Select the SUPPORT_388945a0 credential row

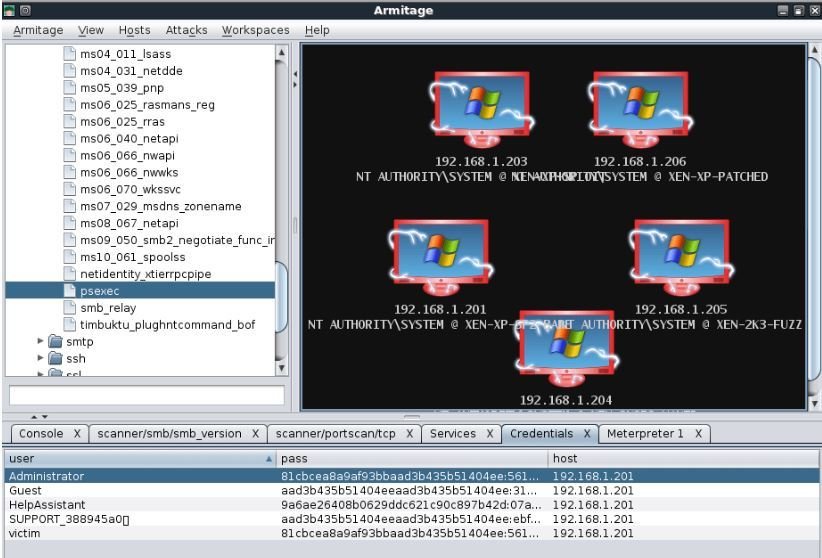pos(412,519)
